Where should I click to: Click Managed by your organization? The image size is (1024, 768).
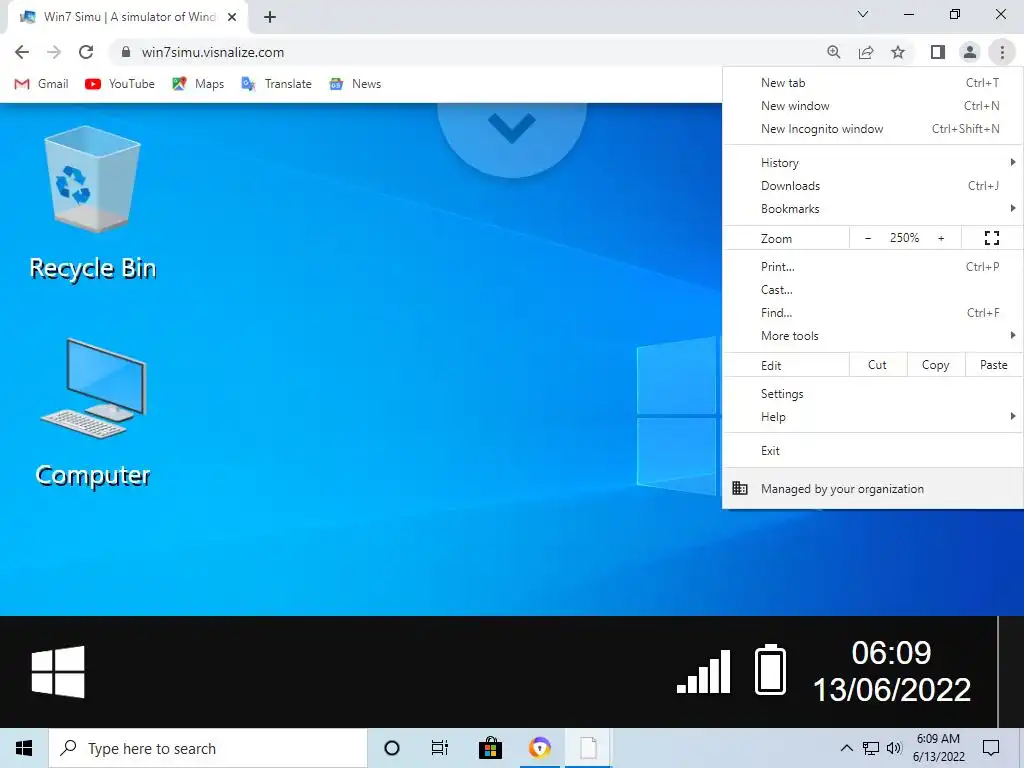pos(872,488)
